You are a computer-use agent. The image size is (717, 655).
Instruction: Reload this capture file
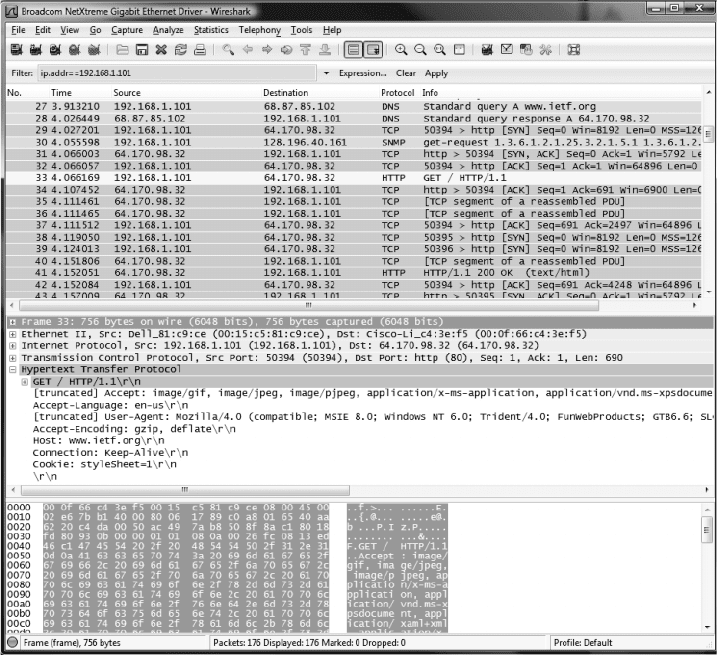point(181,49)
